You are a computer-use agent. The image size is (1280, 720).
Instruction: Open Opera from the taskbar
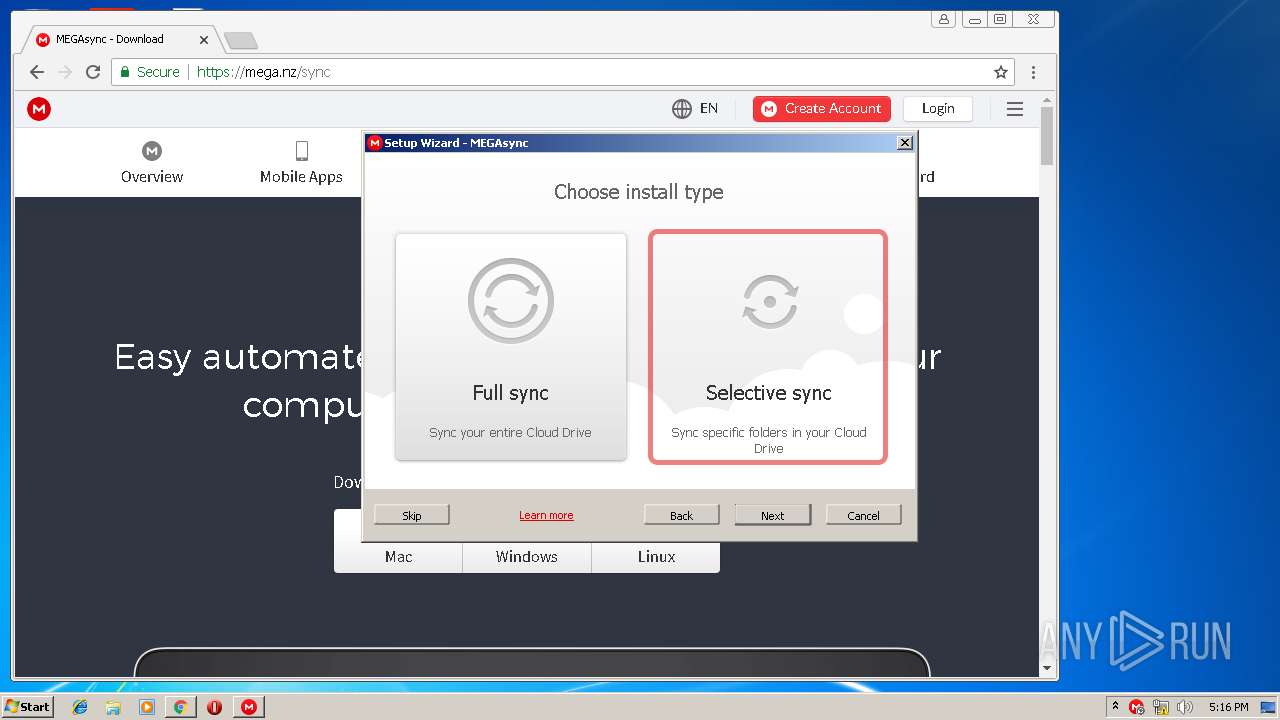pyautogui.click(x=214, y=707)
